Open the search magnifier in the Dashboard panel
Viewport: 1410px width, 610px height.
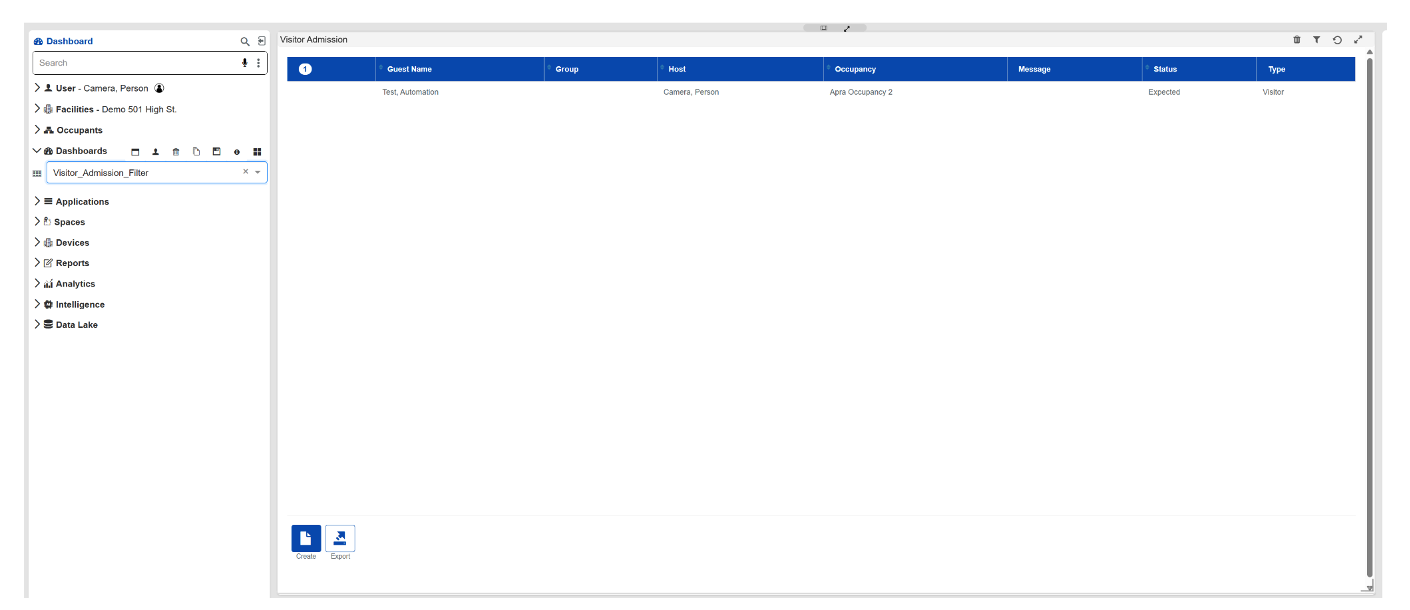pos(244,41)
